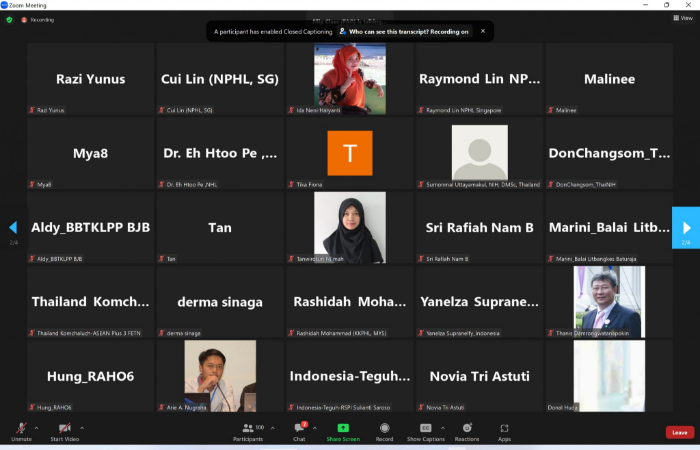Screen dimensions: 700x450
Task: Click "Who can see this transcript?" link
Action: pos(408,31)
